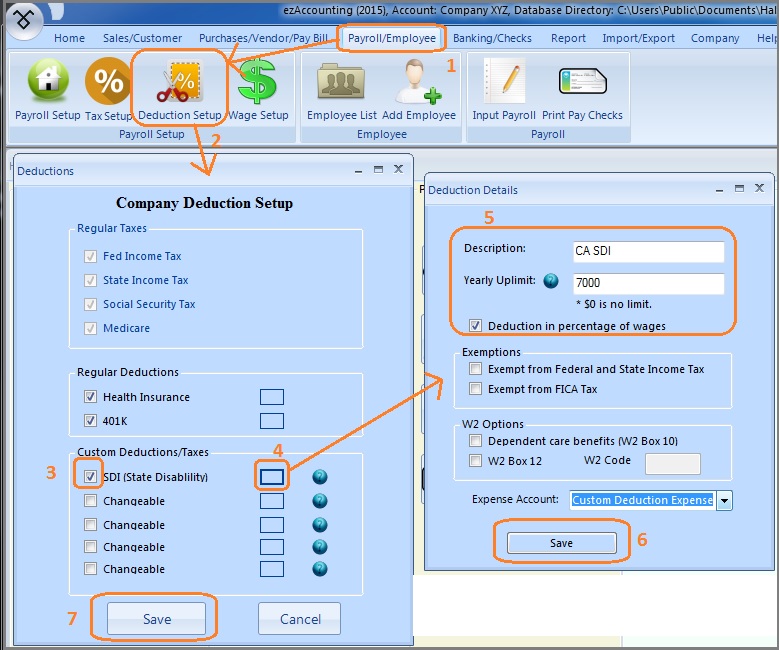
Task: Click help icon next to Yearly Uplimit
Action: (550, 281)
